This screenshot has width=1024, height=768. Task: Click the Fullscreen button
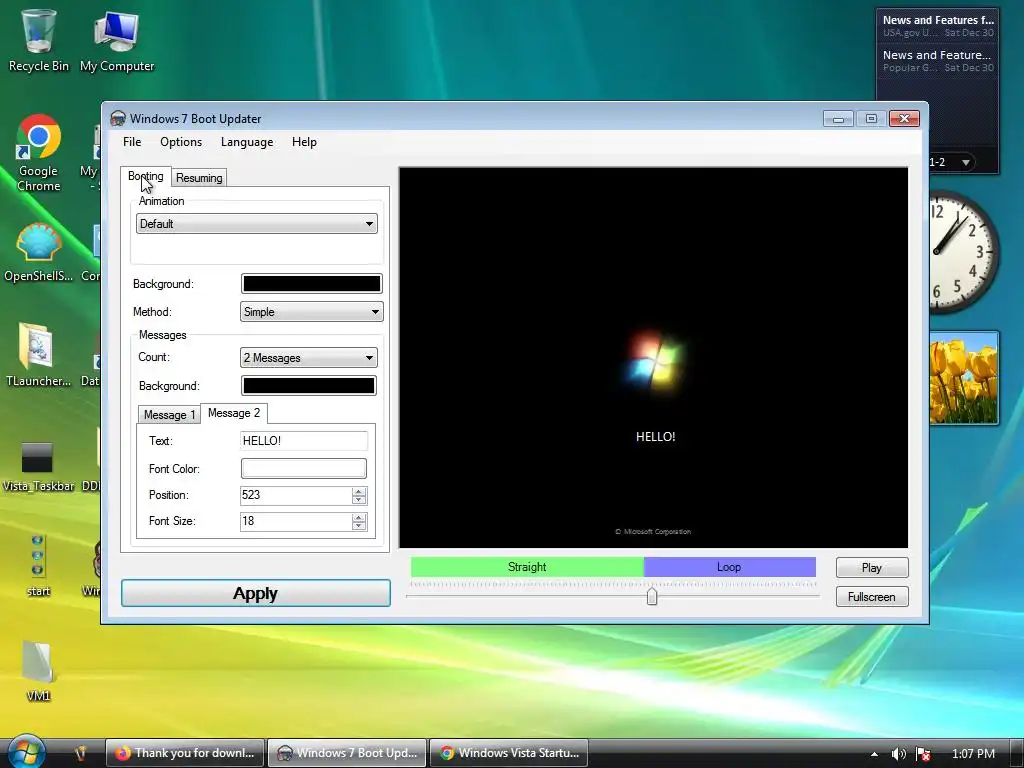click(872, 596)
